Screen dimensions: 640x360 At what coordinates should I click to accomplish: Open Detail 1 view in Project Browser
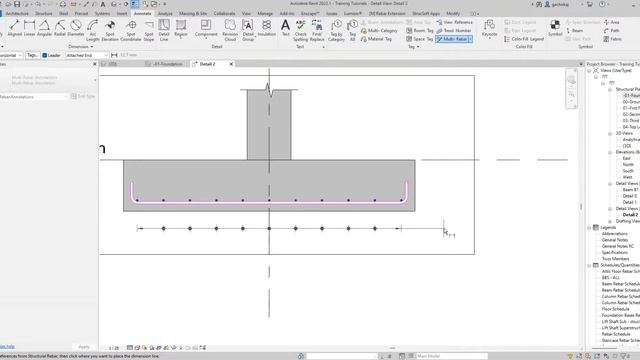(629, 202)
